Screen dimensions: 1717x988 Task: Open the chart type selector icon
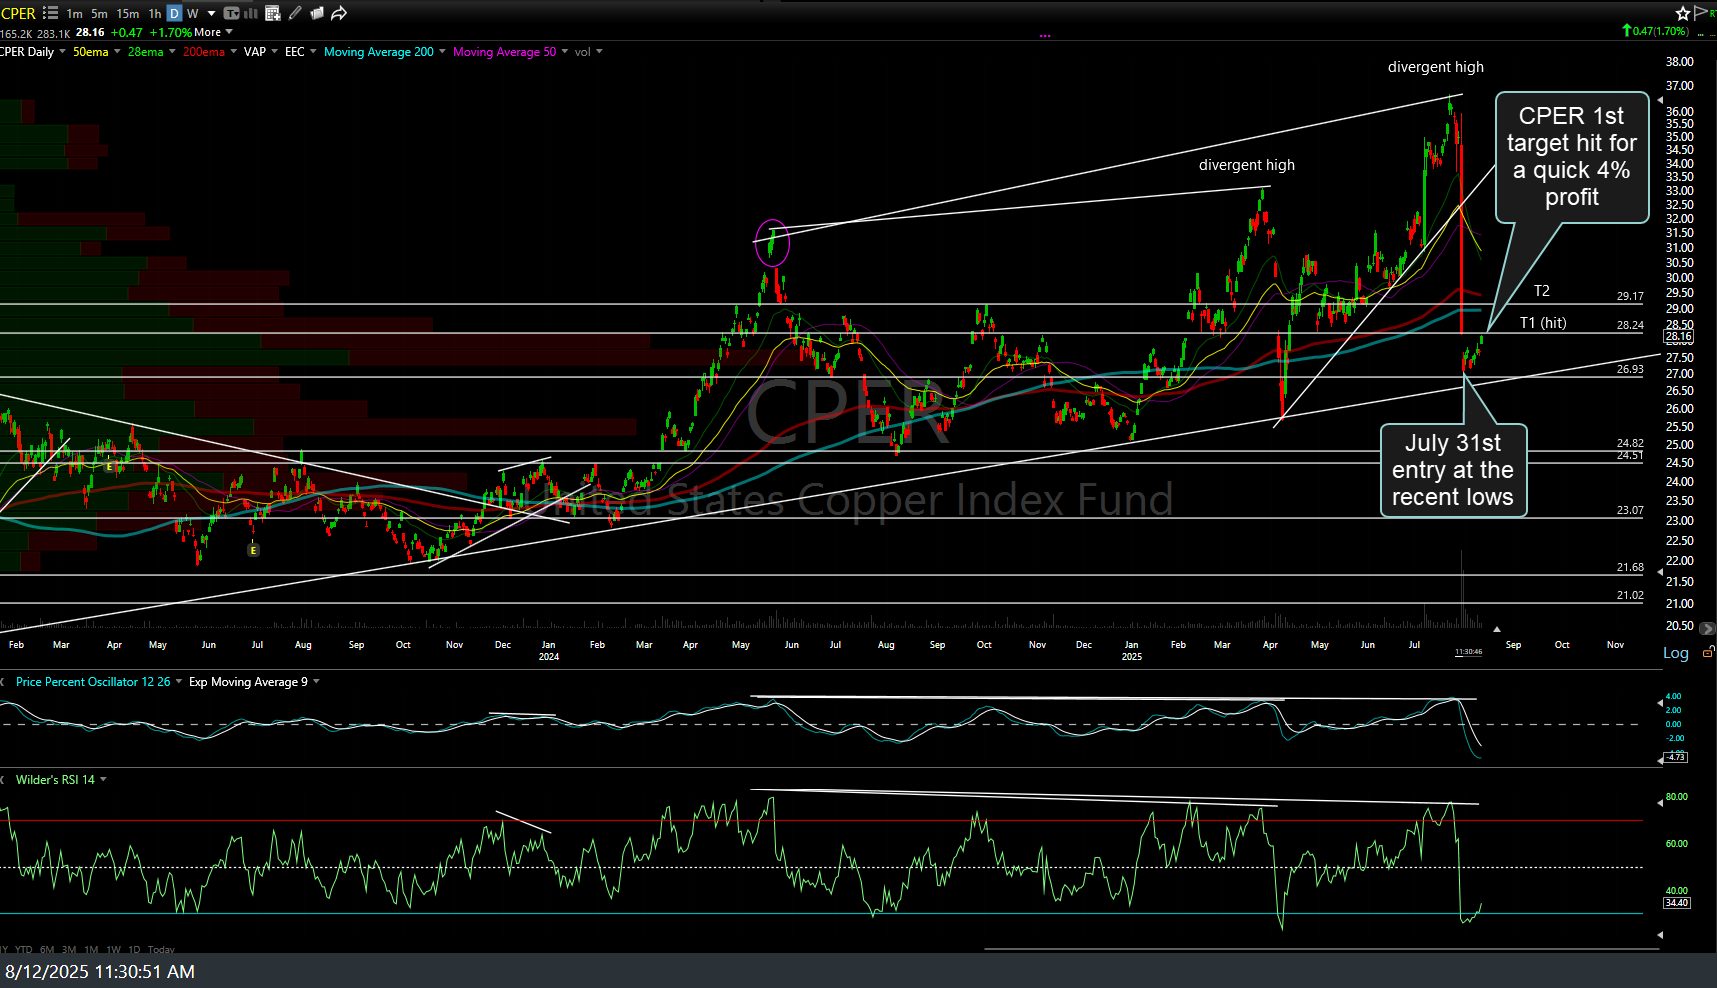click(233, 14)
